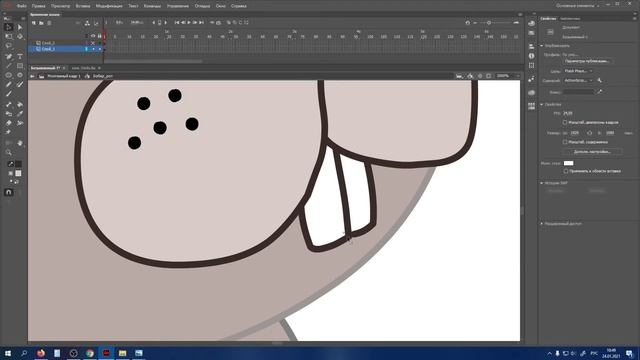Select the Eraser tool
640x360 pixels.
[9, 123]
